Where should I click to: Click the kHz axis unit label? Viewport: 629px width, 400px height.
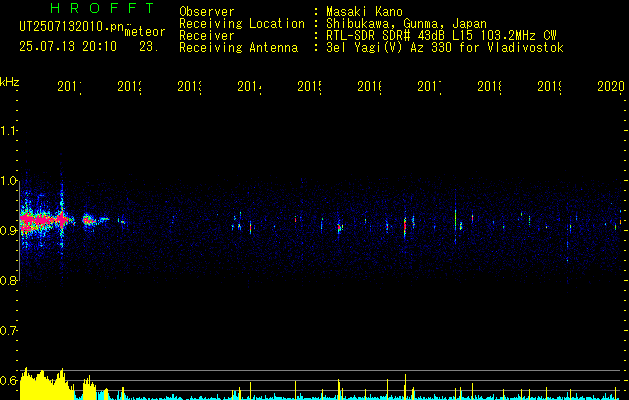(x=9, y=81)
